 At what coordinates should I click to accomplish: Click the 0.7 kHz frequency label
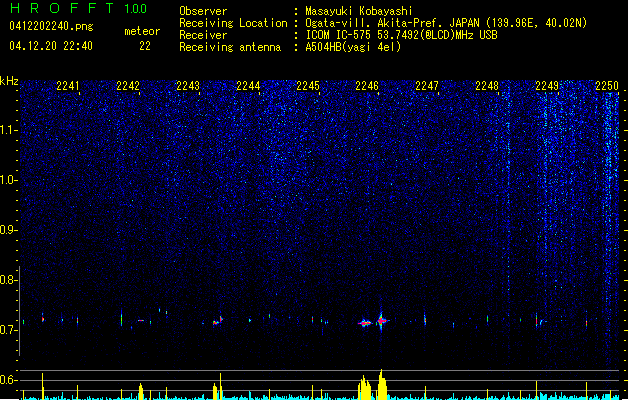point(8,330)
